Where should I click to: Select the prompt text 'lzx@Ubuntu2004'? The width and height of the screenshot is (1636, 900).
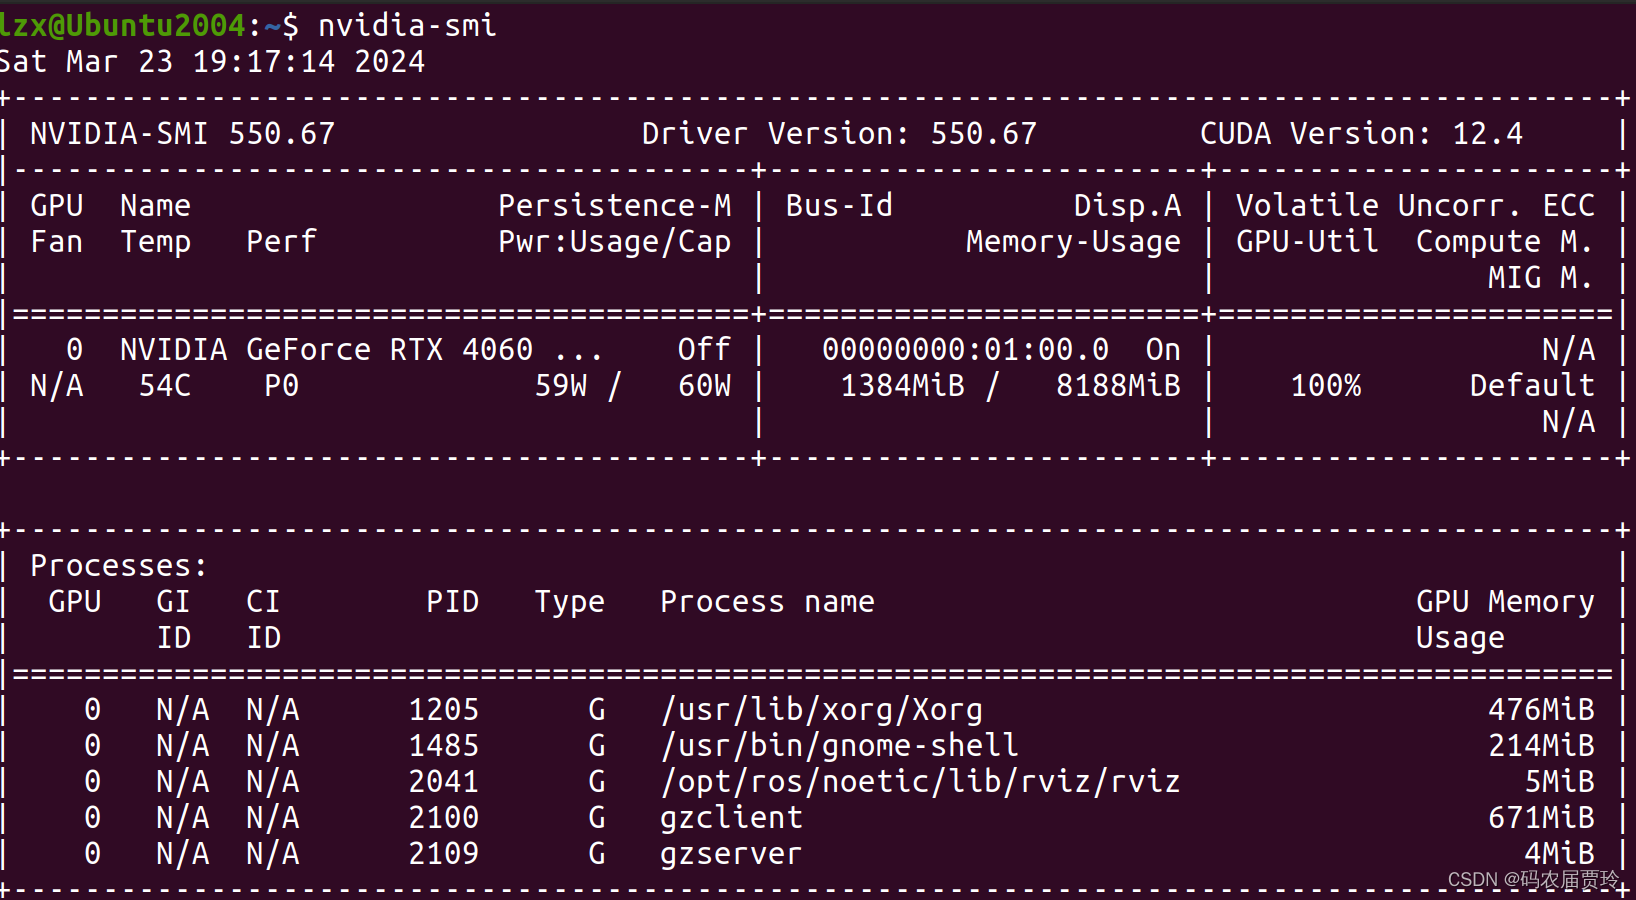122,25
